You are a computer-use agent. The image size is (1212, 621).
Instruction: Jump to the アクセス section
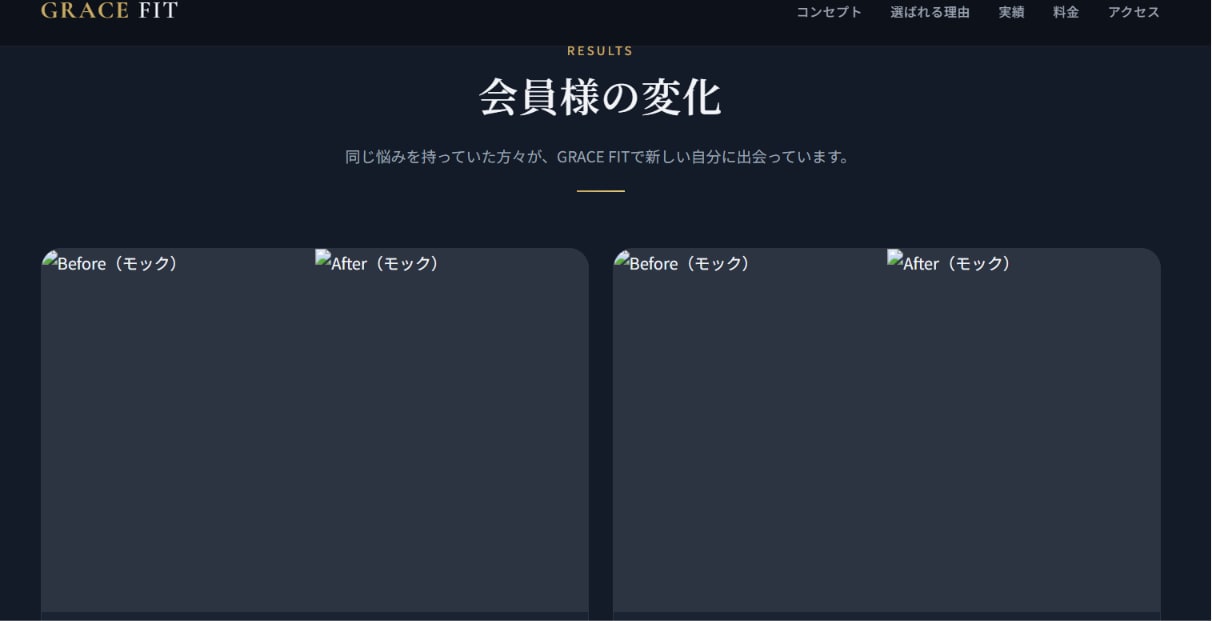point(1133,12)
